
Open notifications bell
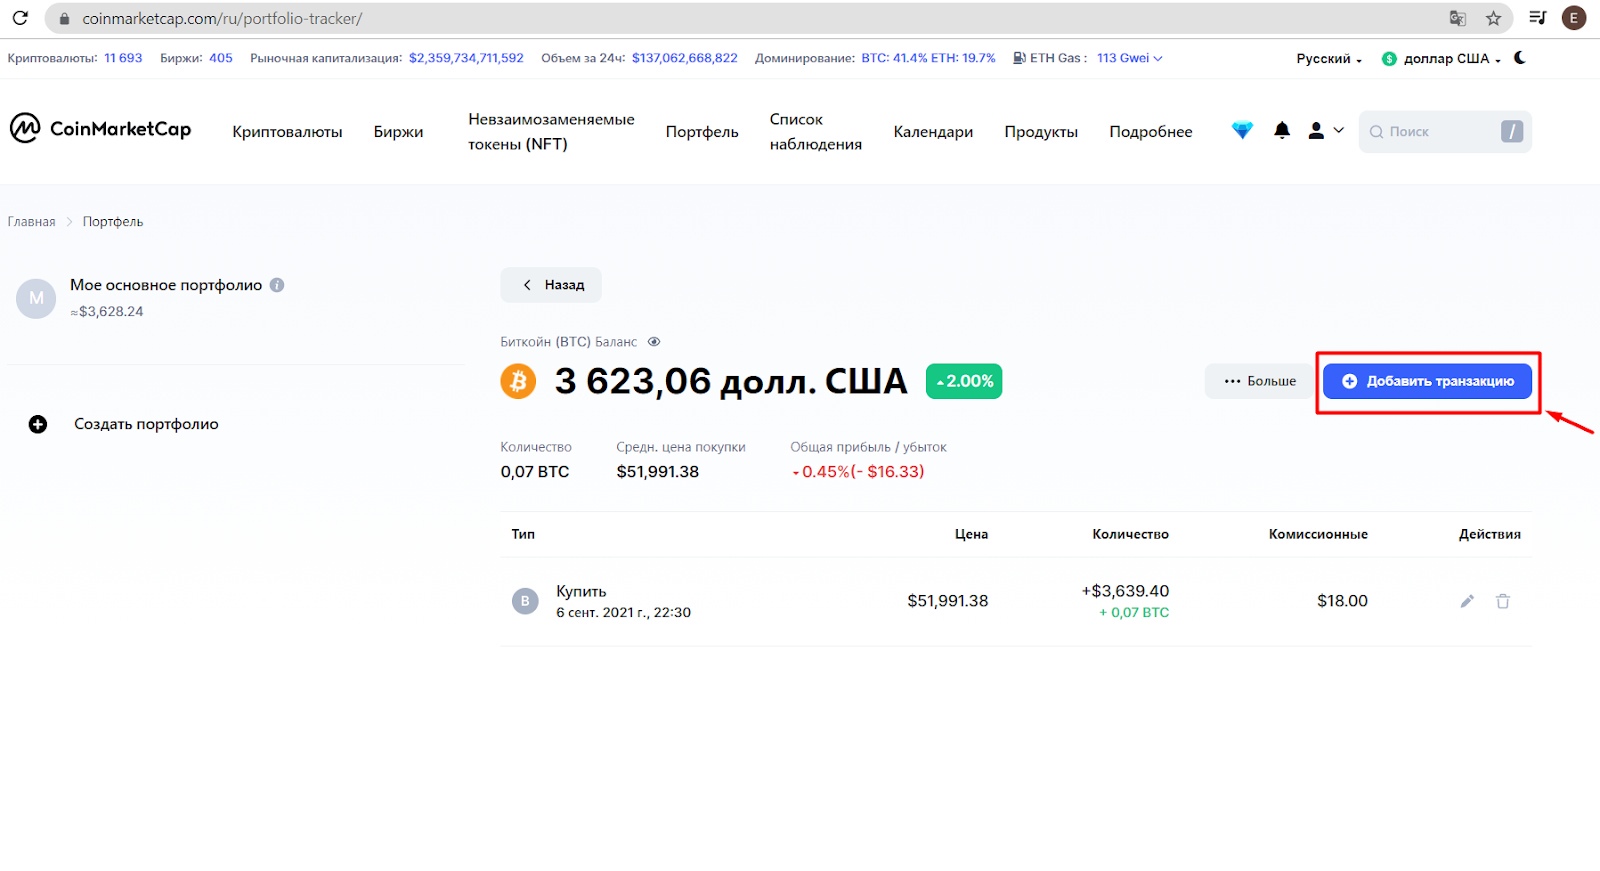click(x=1282, y=131)
